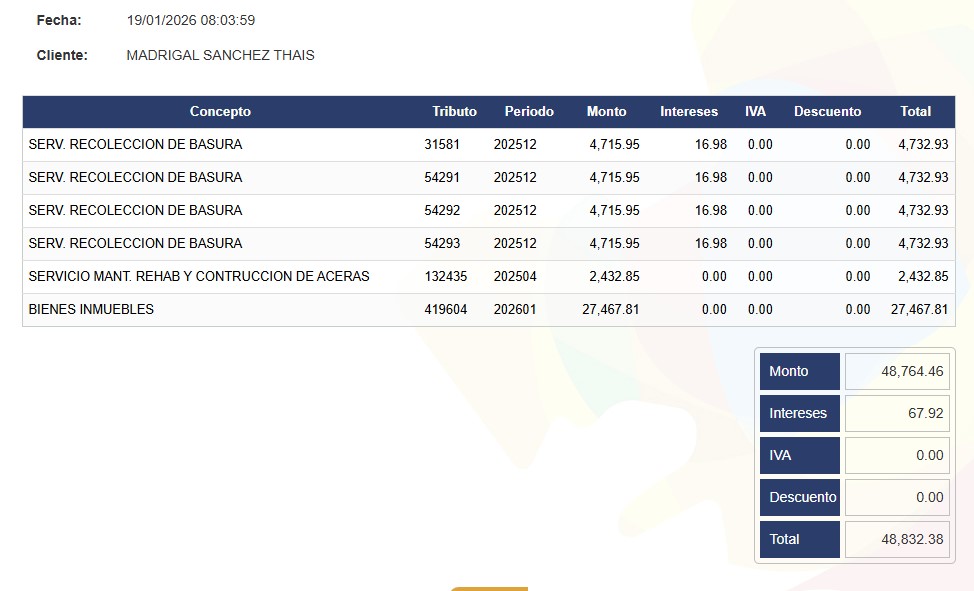Image resolution: width=974 pixels, height=591 pixels.
Task: Select the row with tributo 54292
Action: (x=488, y=211)
